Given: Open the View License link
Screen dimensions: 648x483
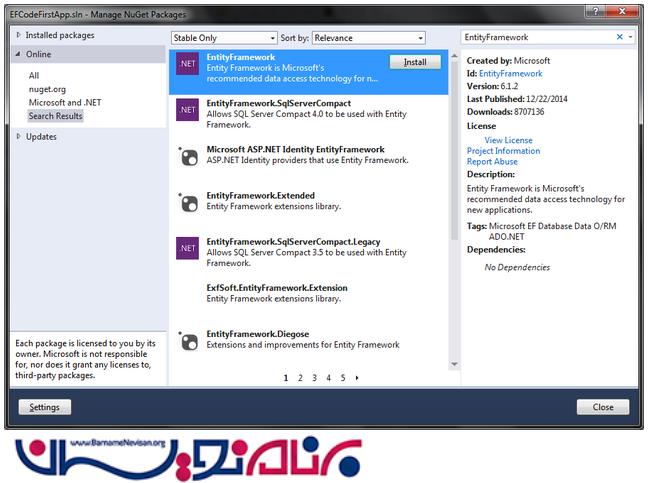Looking at the screenshot, I should coord(508,140).
